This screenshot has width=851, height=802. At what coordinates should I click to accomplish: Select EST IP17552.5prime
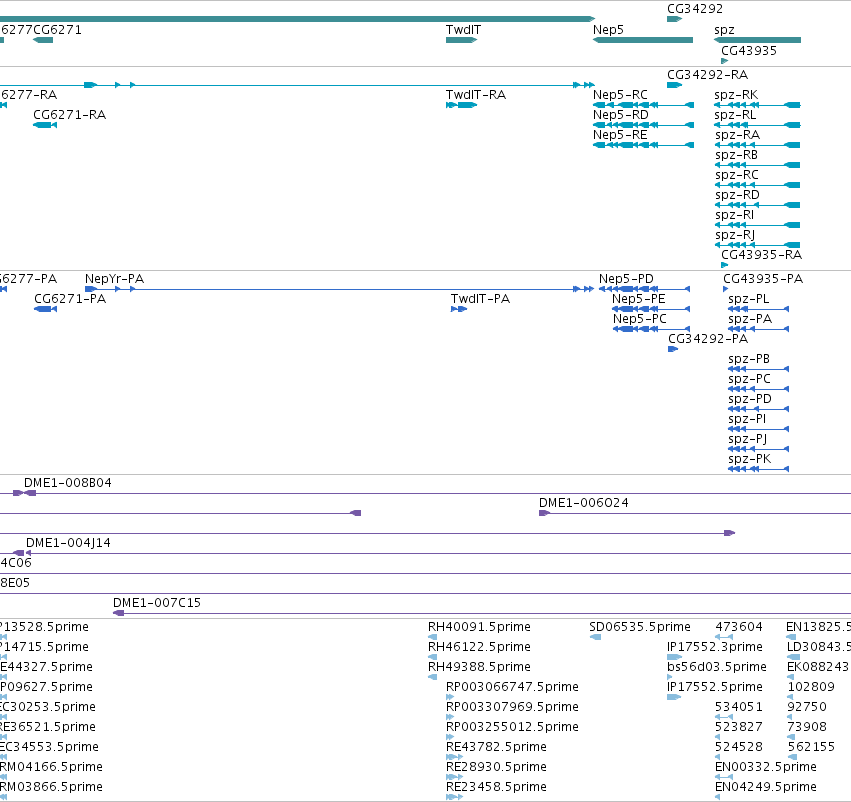[674, 697]
